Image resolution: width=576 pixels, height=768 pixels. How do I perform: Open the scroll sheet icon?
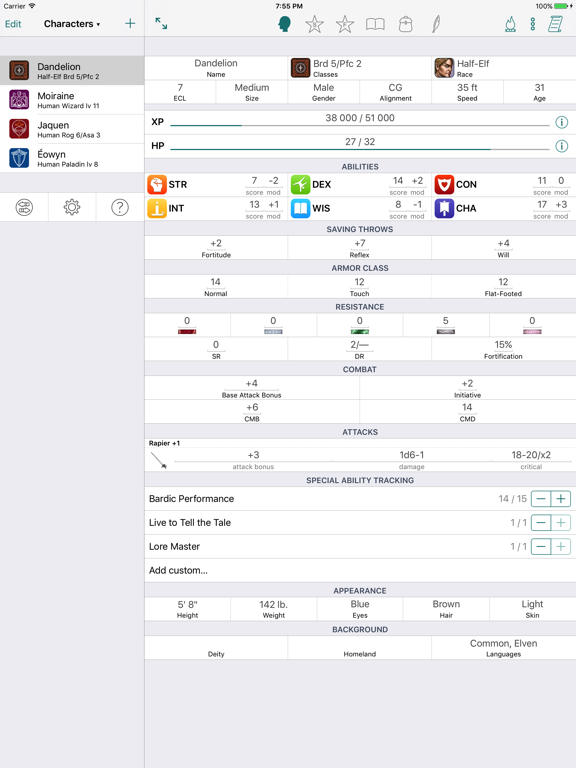(x=555, y=24)
